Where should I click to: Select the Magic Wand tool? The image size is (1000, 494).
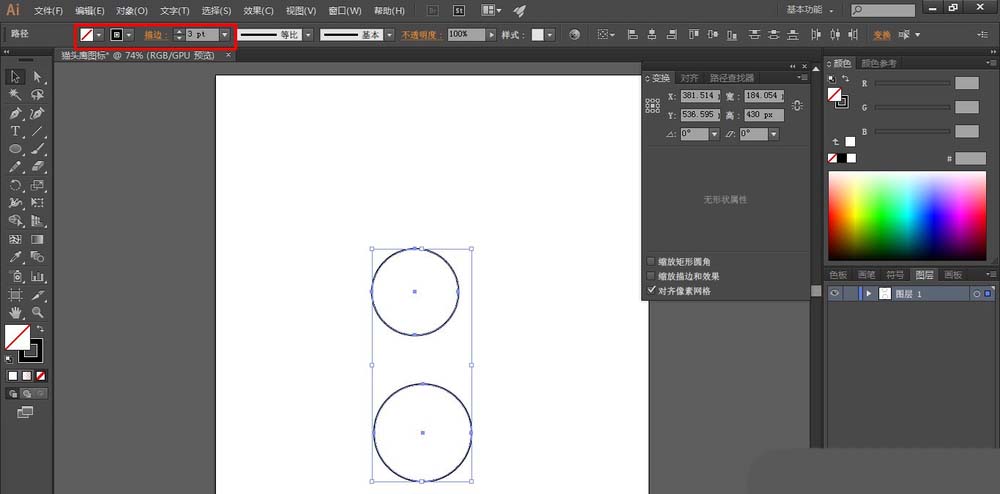(16, 95)
